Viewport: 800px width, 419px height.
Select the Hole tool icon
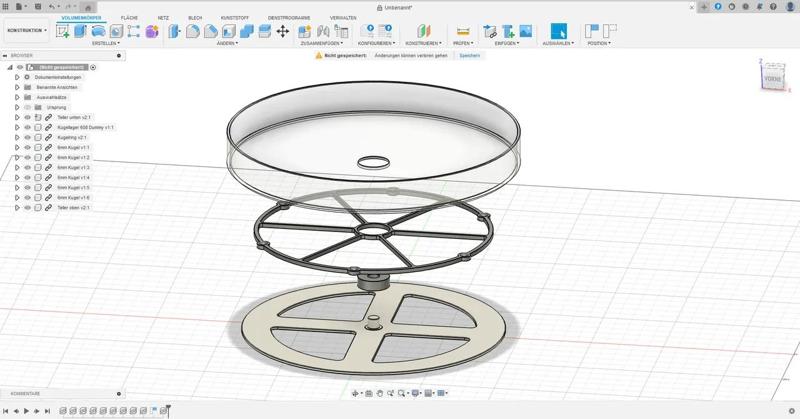pos(116,31)
